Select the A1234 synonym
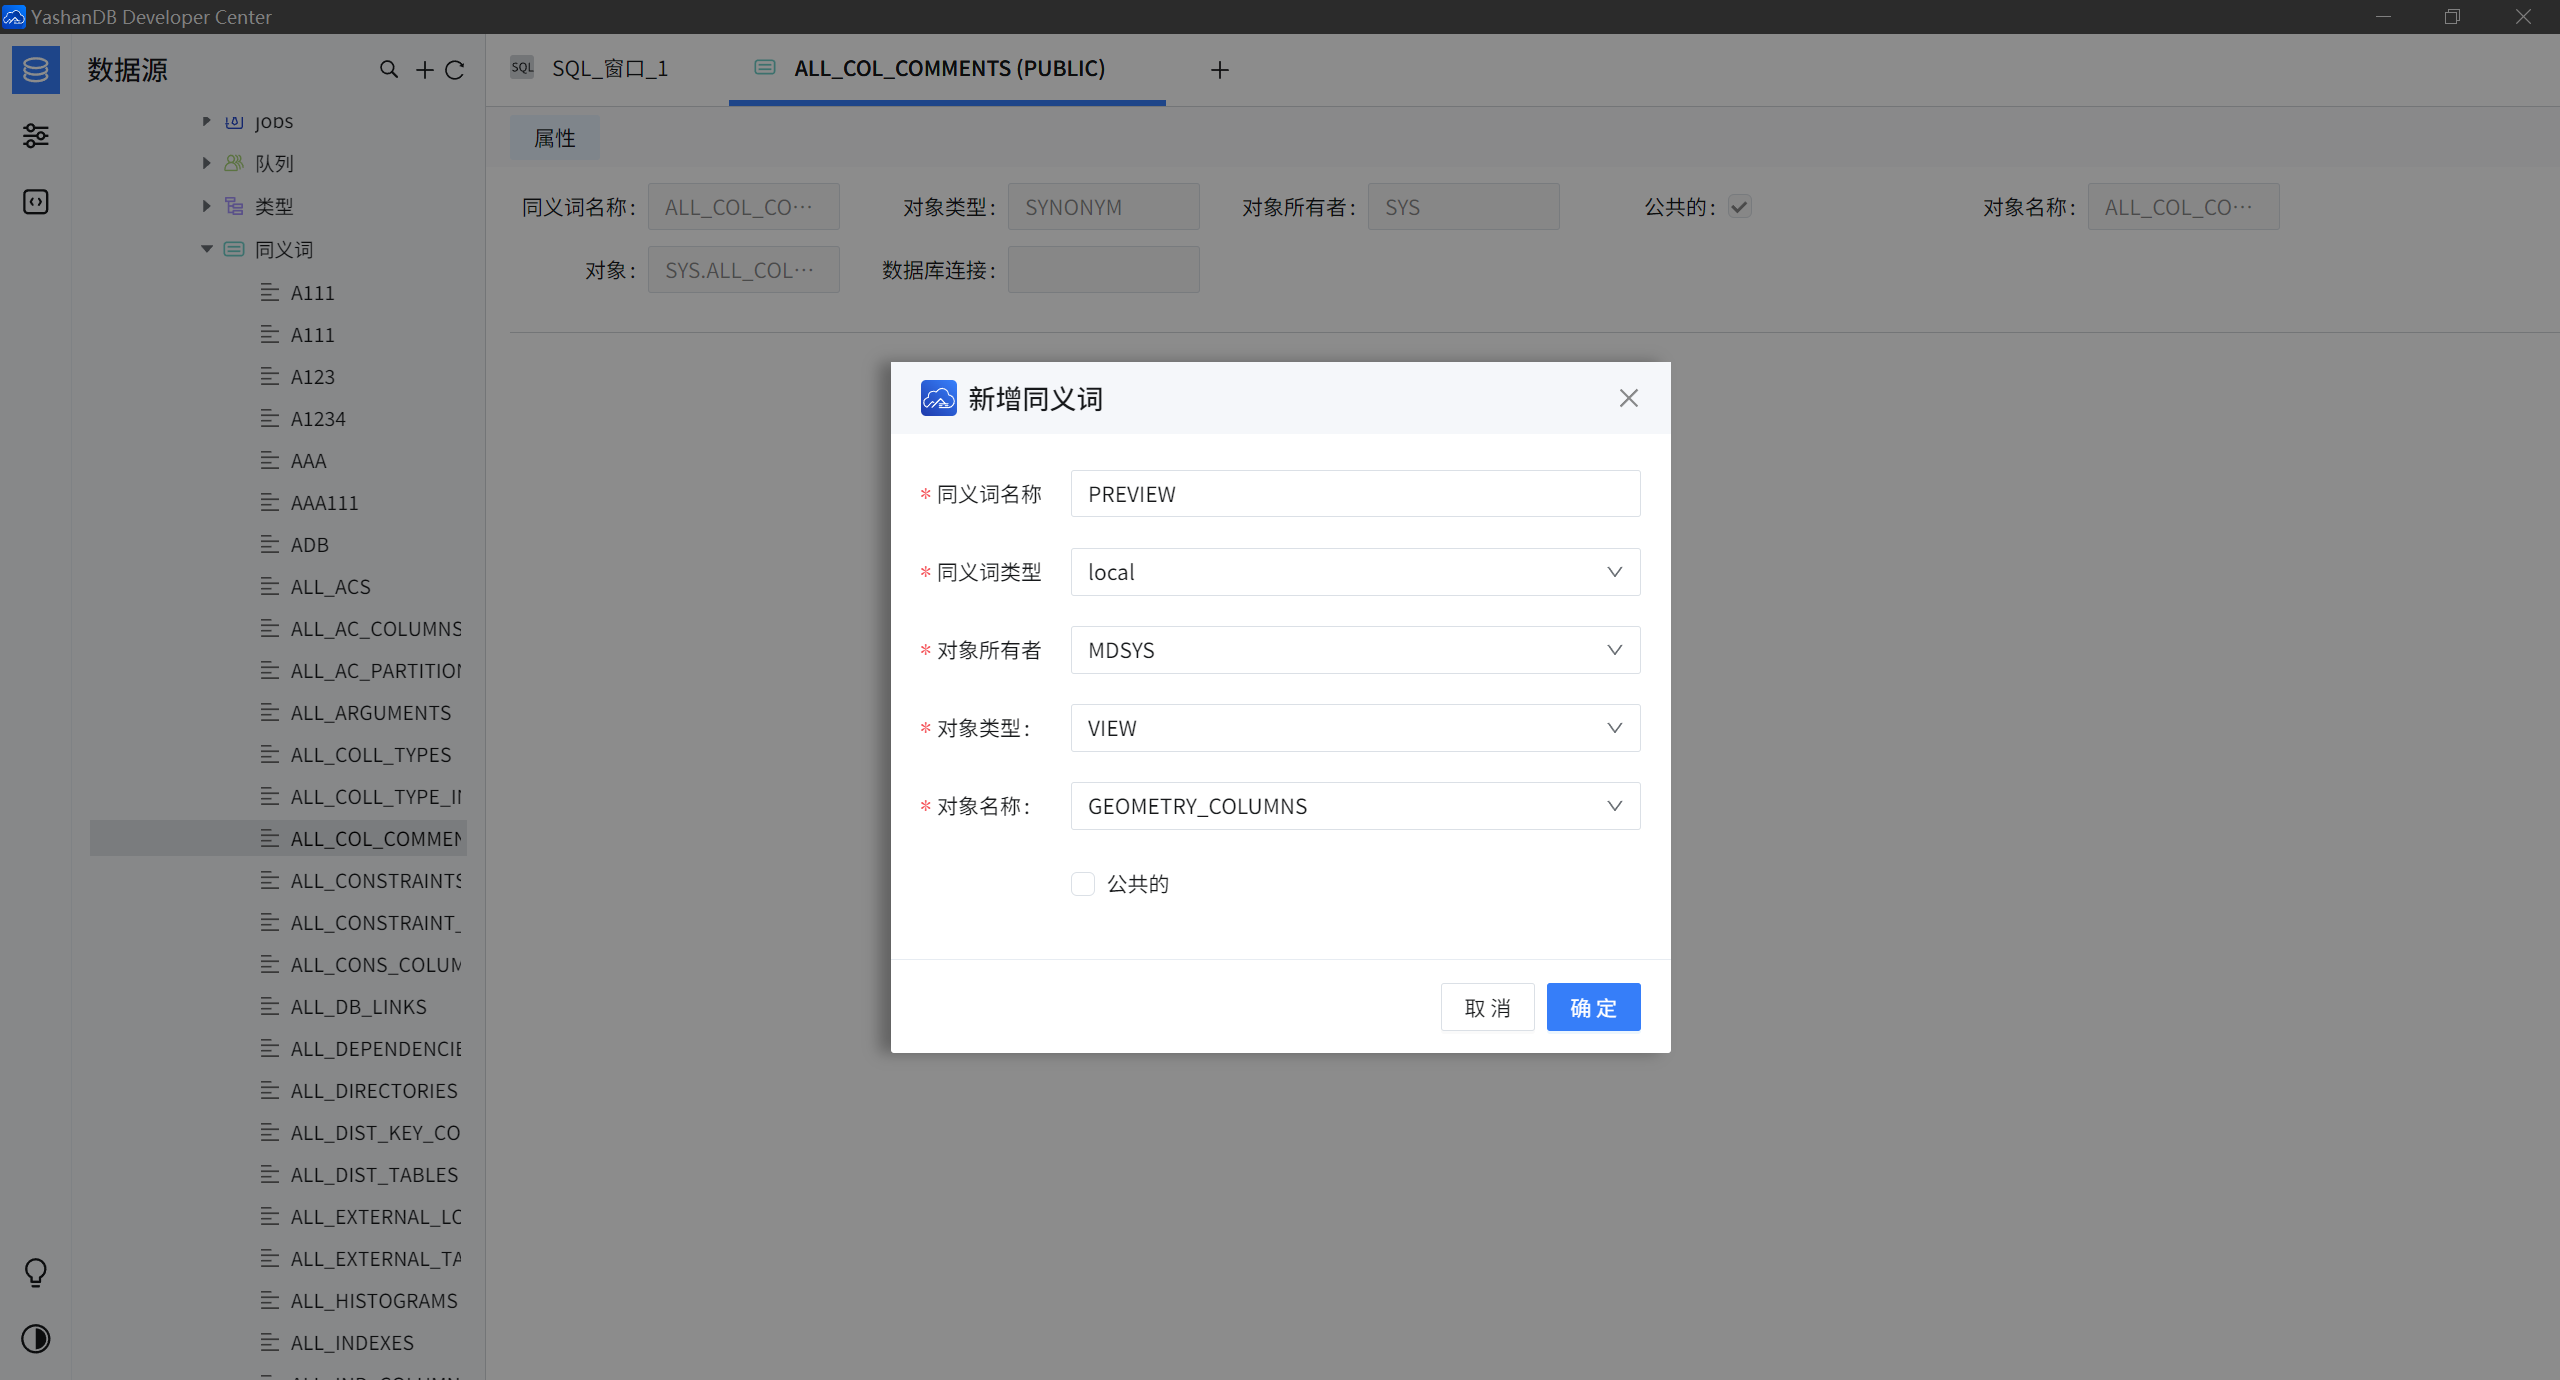This screenshot has width=2560, height=1380. tap(318, 419)
